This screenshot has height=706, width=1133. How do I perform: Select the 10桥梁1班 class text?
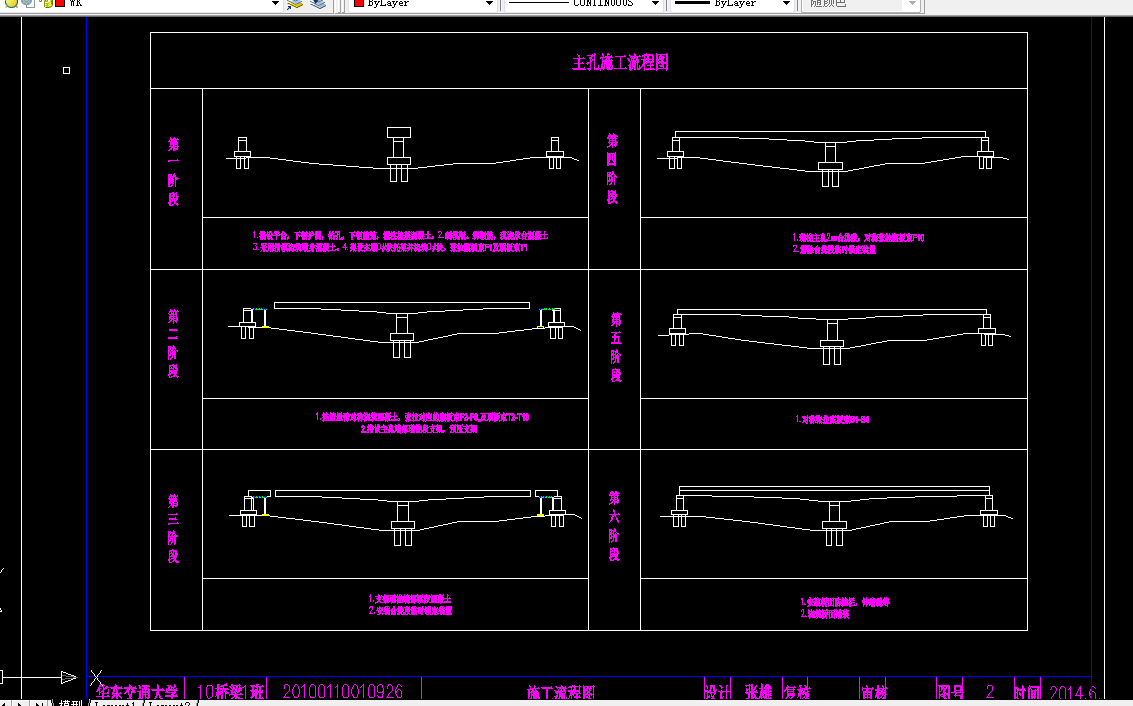click(231, 692)
